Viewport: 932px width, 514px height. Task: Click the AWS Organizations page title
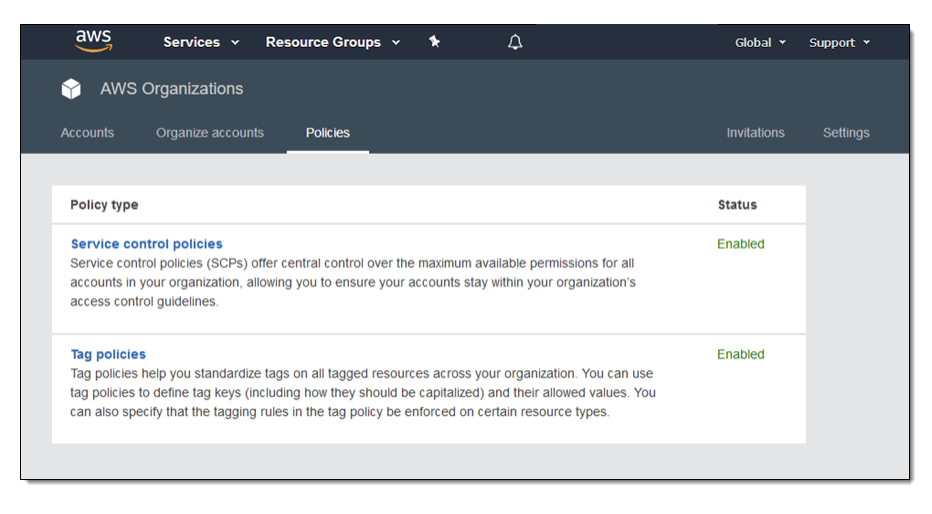point(171,89)
